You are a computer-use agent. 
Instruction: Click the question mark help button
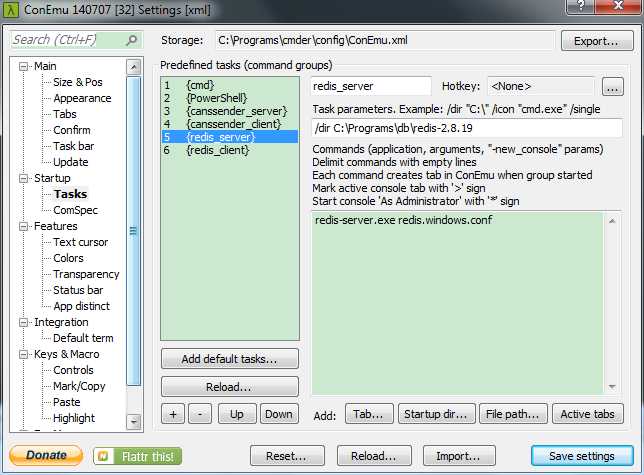pyautogui.click(x=580, y=6)
